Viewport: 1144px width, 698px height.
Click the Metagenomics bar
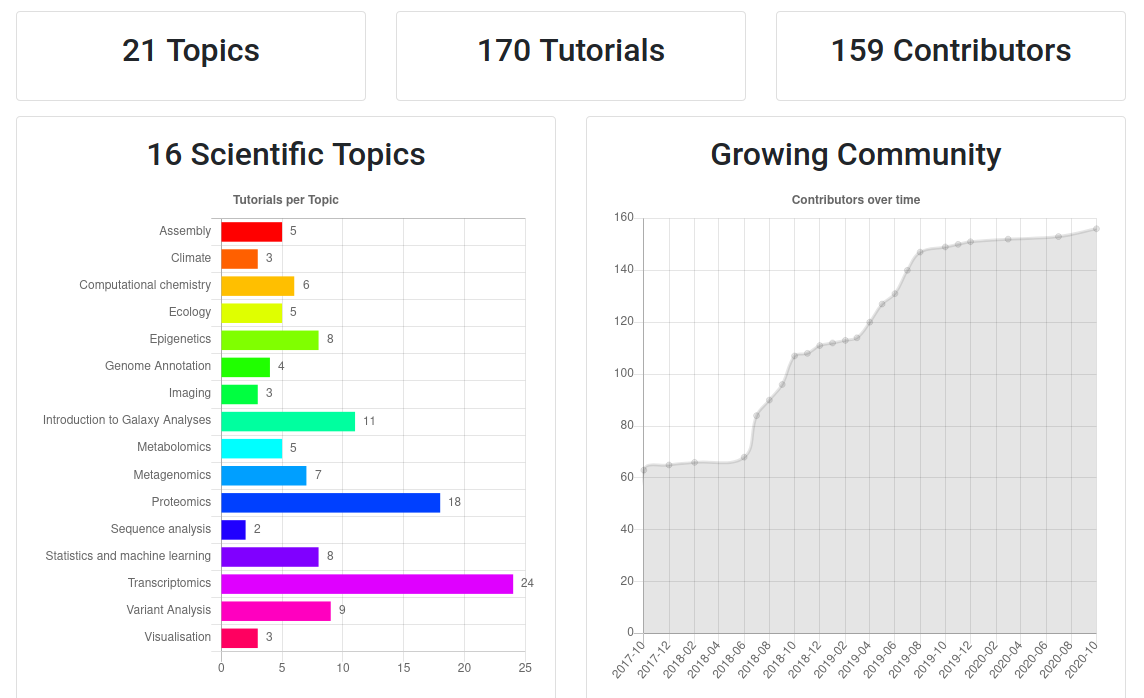pyautogui.click(x=264, y=475)
